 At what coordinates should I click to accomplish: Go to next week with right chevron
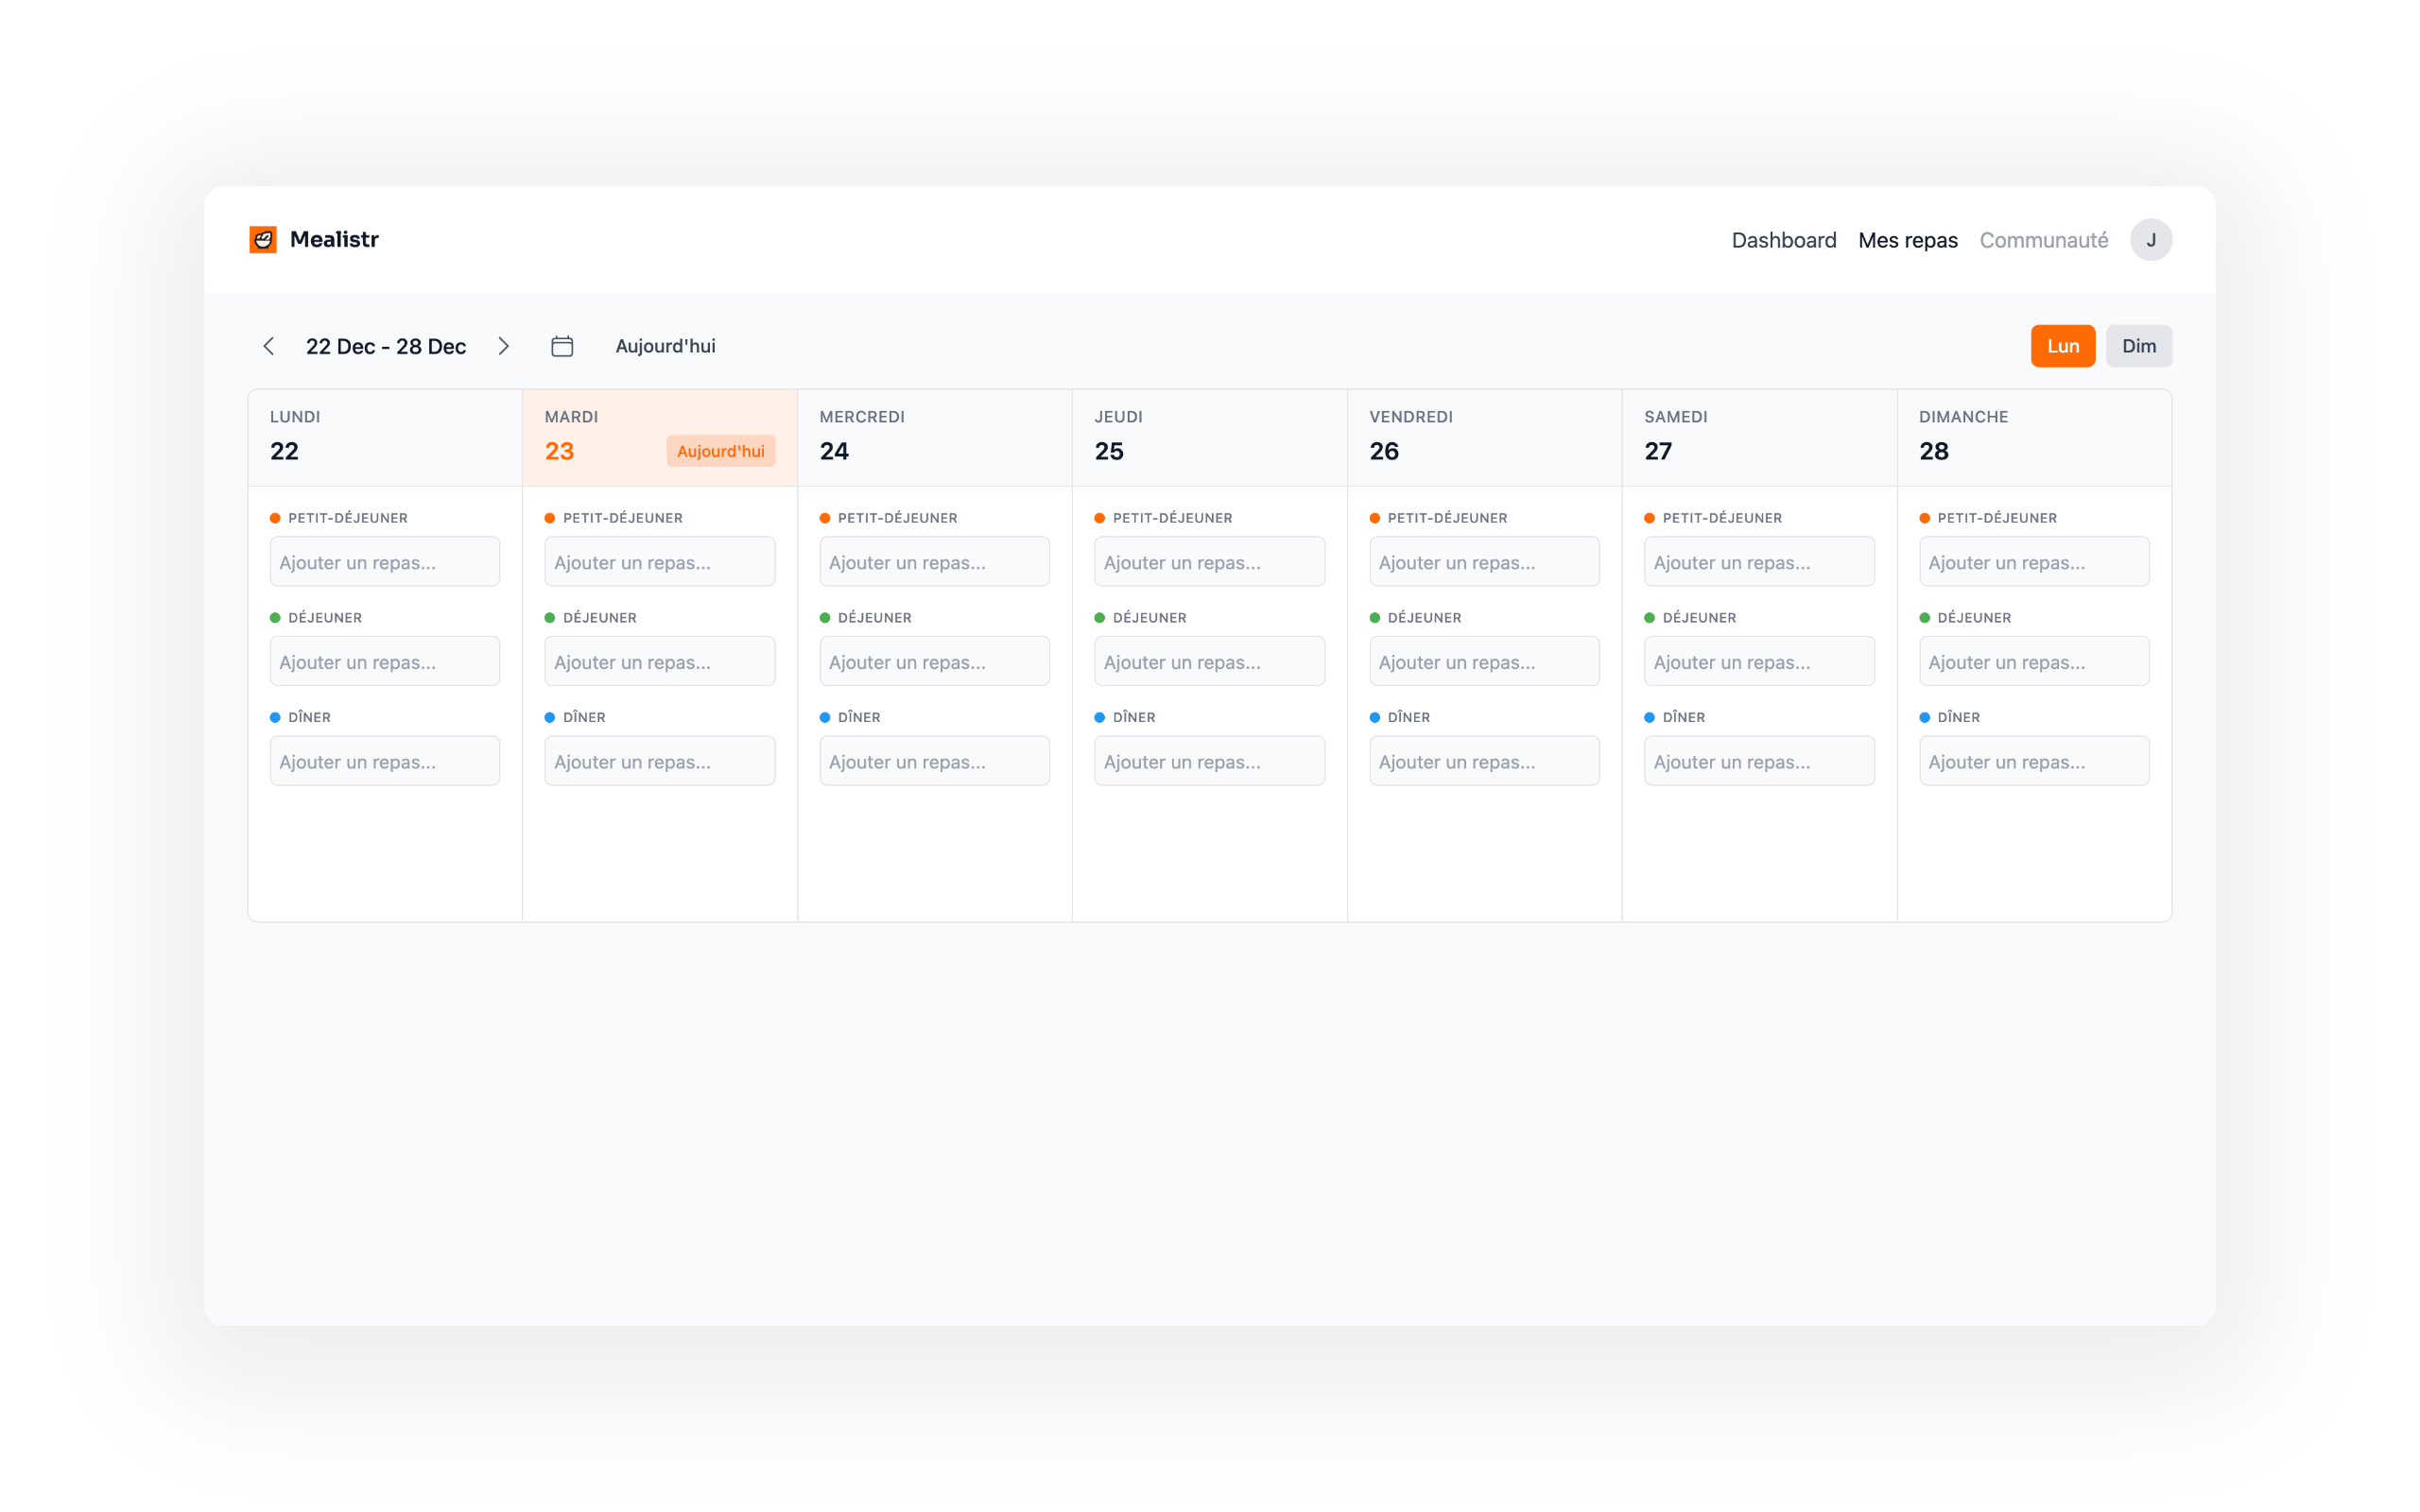point(504,346)
